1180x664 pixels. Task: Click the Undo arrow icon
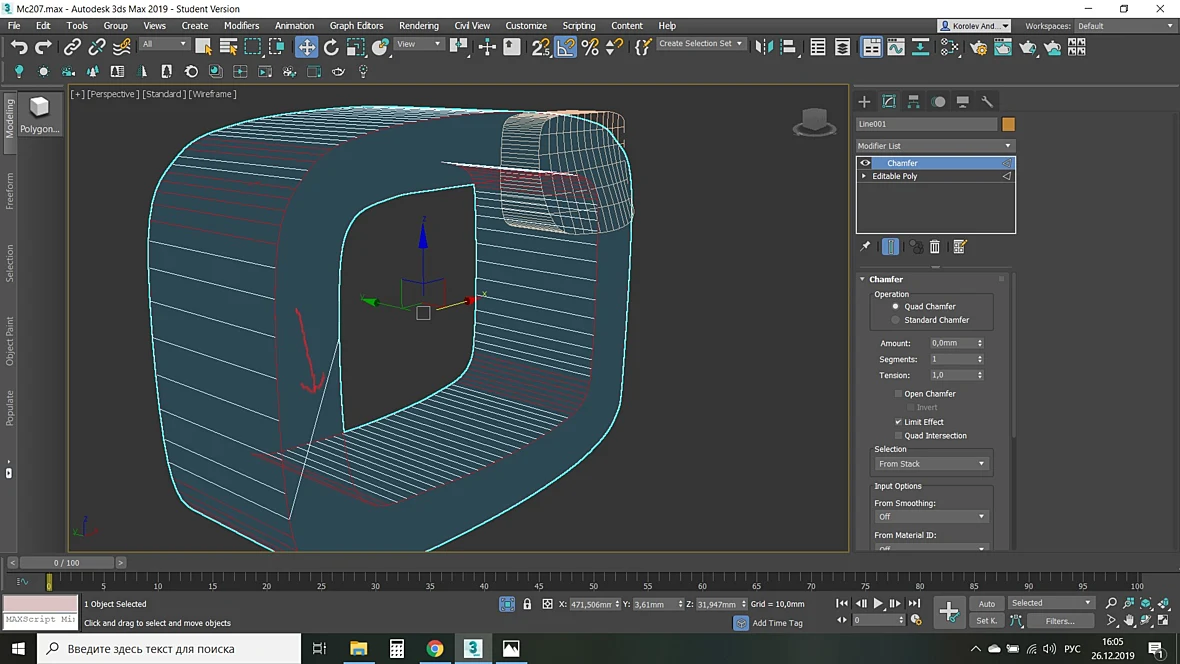point(19,47)
